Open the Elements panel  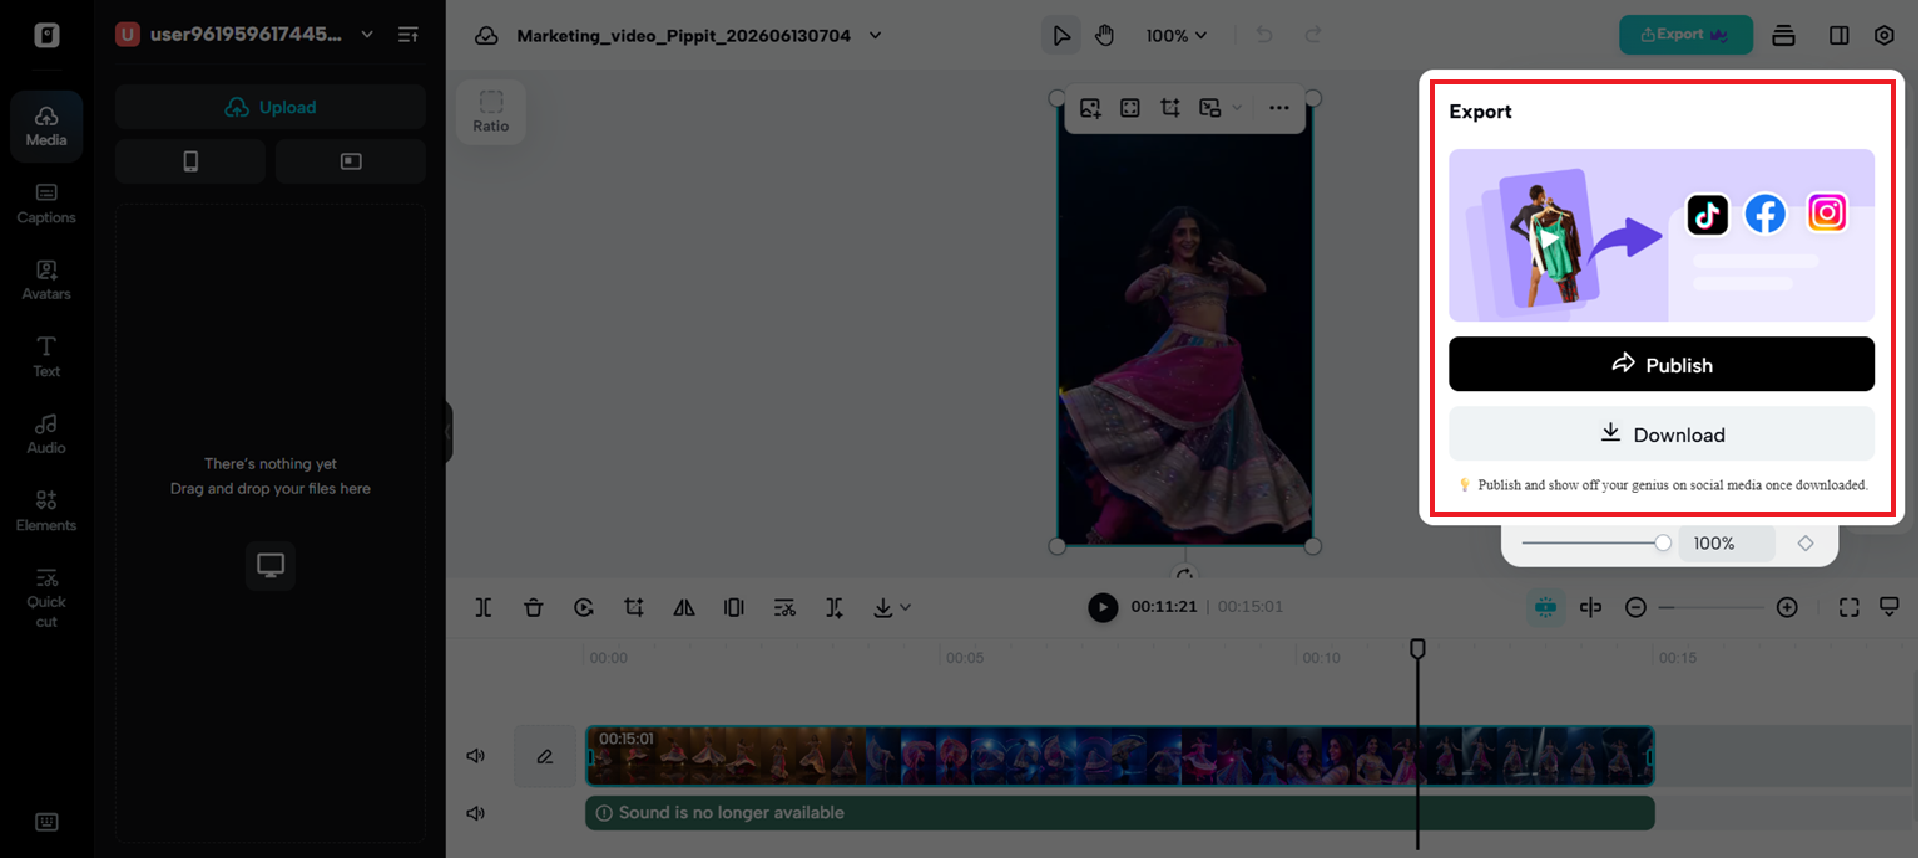46,511
